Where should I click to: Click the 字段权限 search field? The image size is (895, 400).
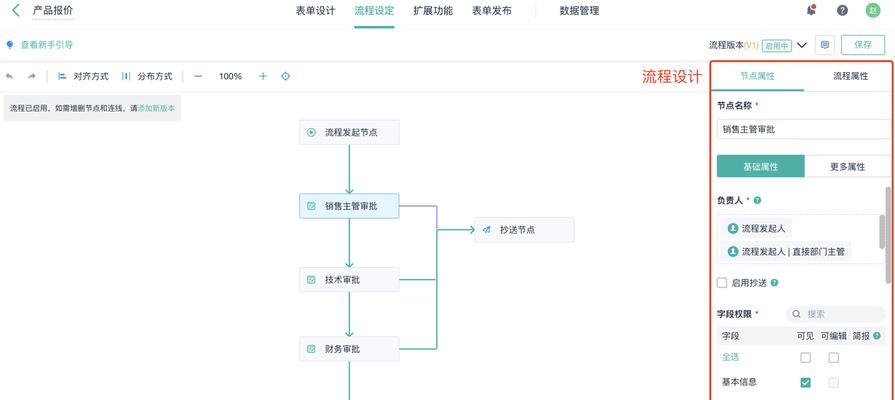coord(835,314)
